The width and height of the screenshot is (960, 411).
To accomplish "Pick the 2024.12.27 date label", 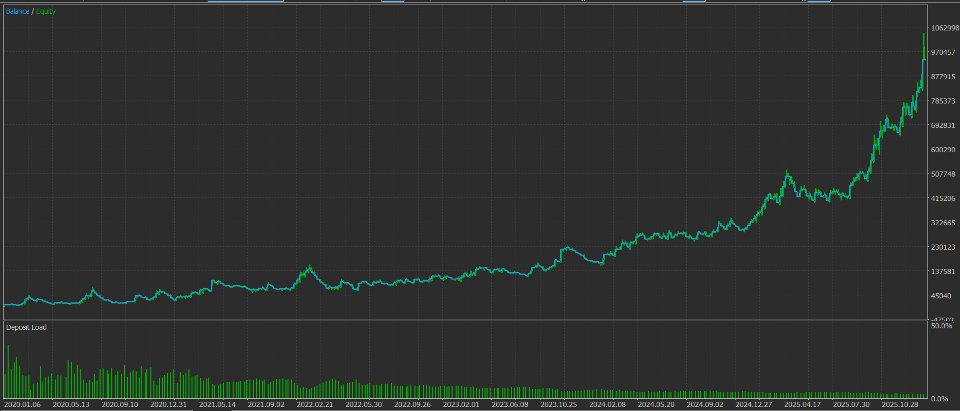I will [x=754, y=405].
